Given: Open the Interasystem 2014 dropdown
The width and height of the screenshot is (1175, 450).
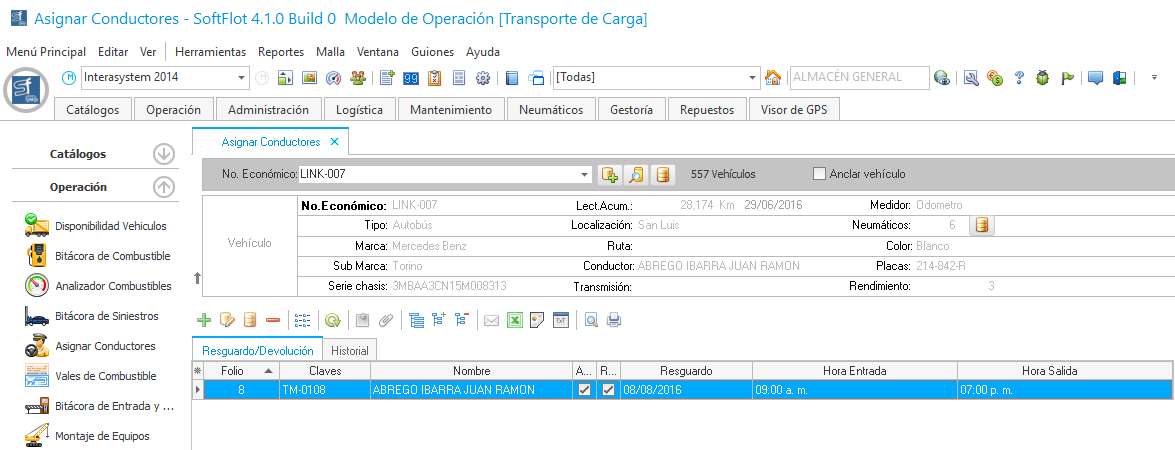Looking at the screenshot, I should [242, 78].
